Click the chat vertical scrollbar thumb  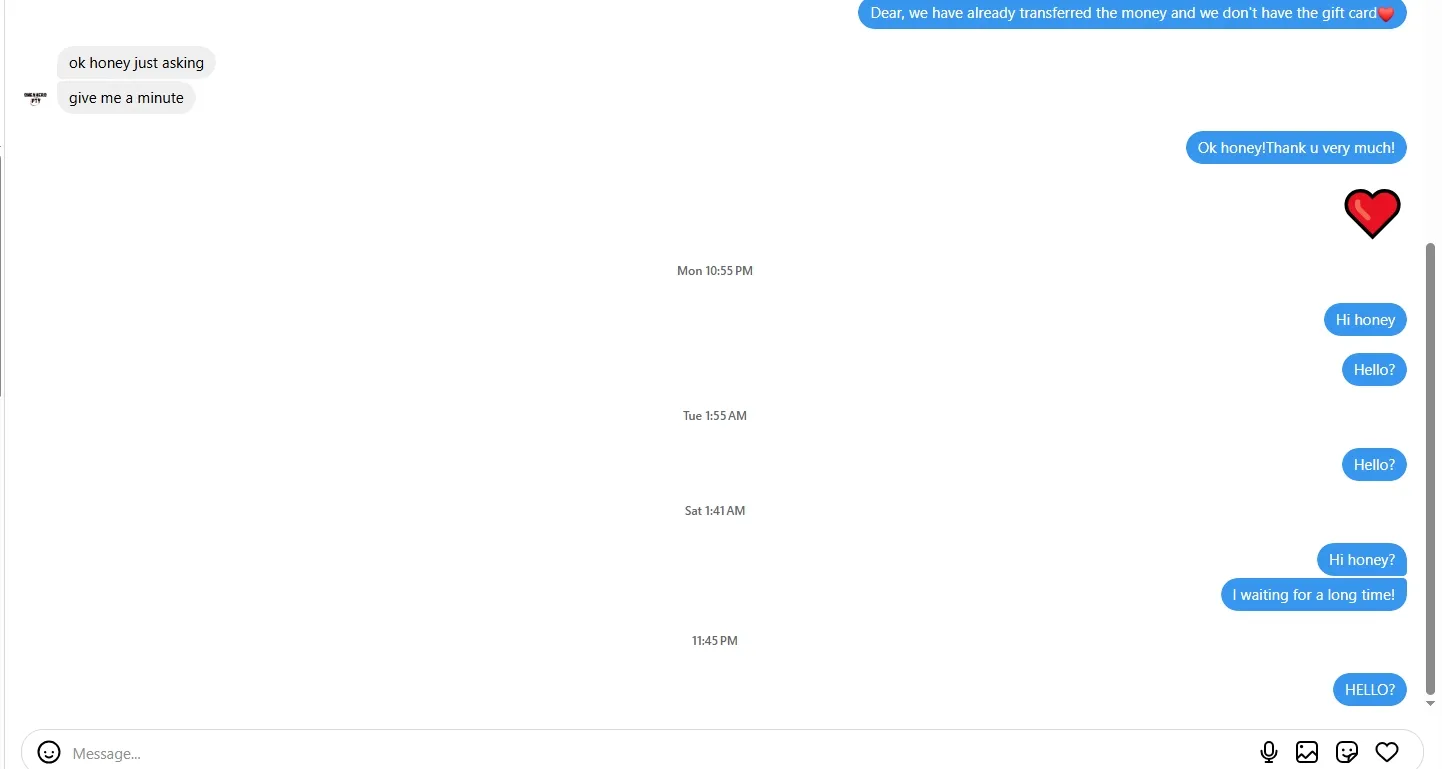click(1430, 469)
